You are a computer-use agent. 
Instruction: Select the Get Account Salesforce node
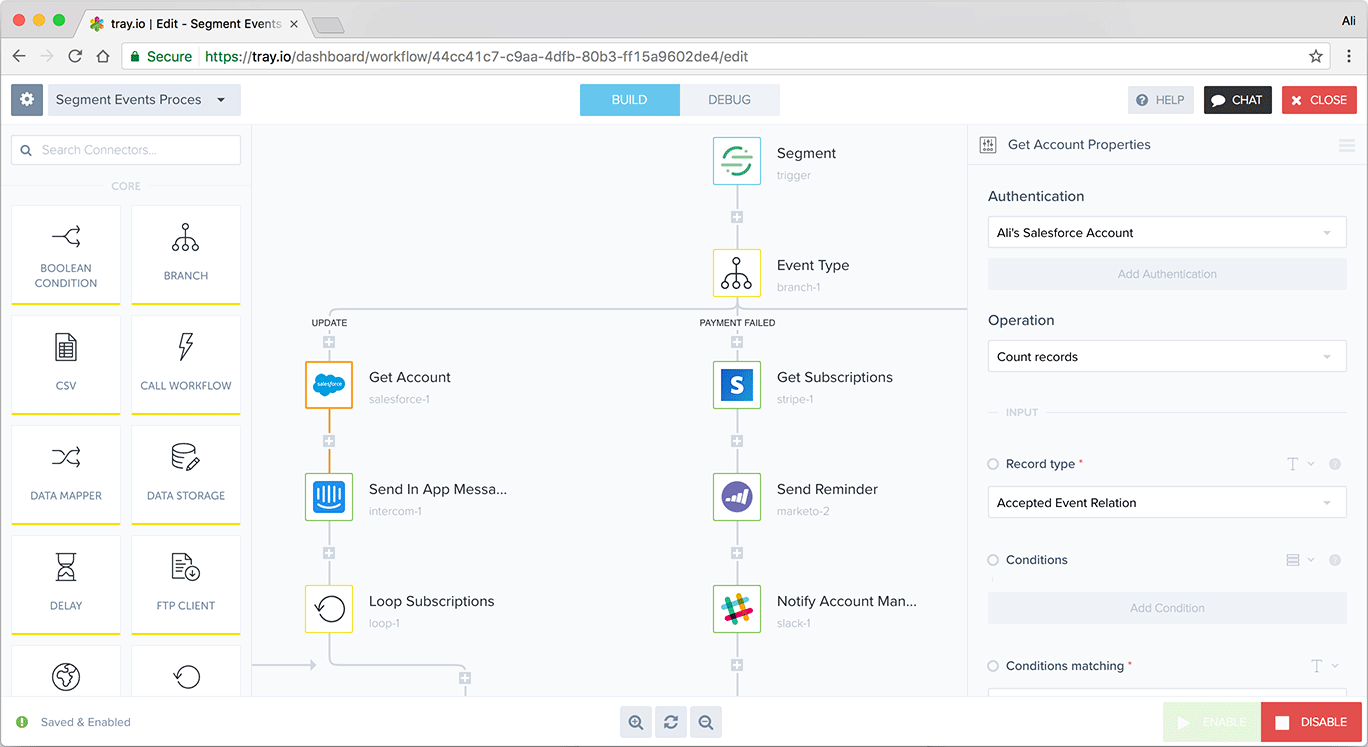pos(329,385)
